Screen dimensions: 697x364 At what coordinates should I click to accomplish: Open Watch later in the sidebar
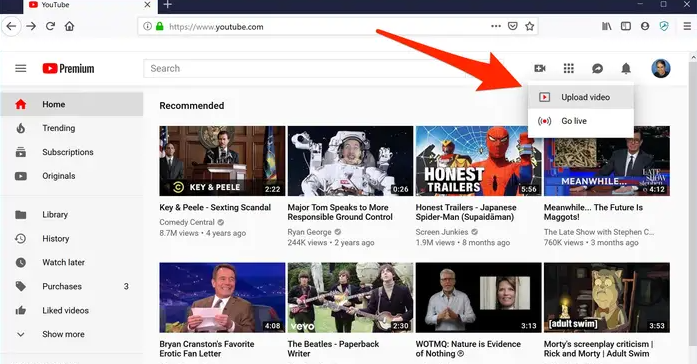72,262
